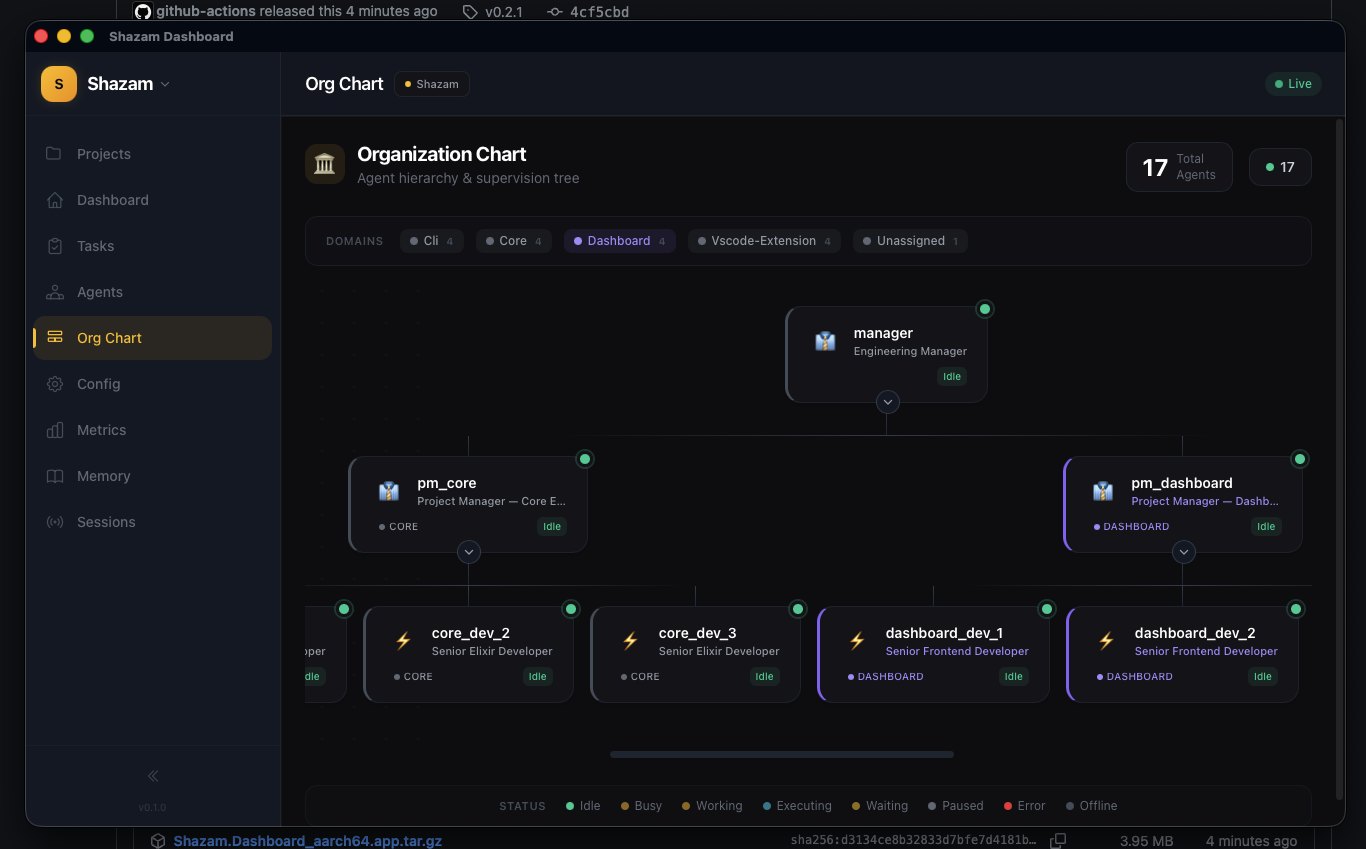Viewport: 1366px width, 849px height.
Task: Open the Shazam workspace dropdown
Action: pos(166,84)
